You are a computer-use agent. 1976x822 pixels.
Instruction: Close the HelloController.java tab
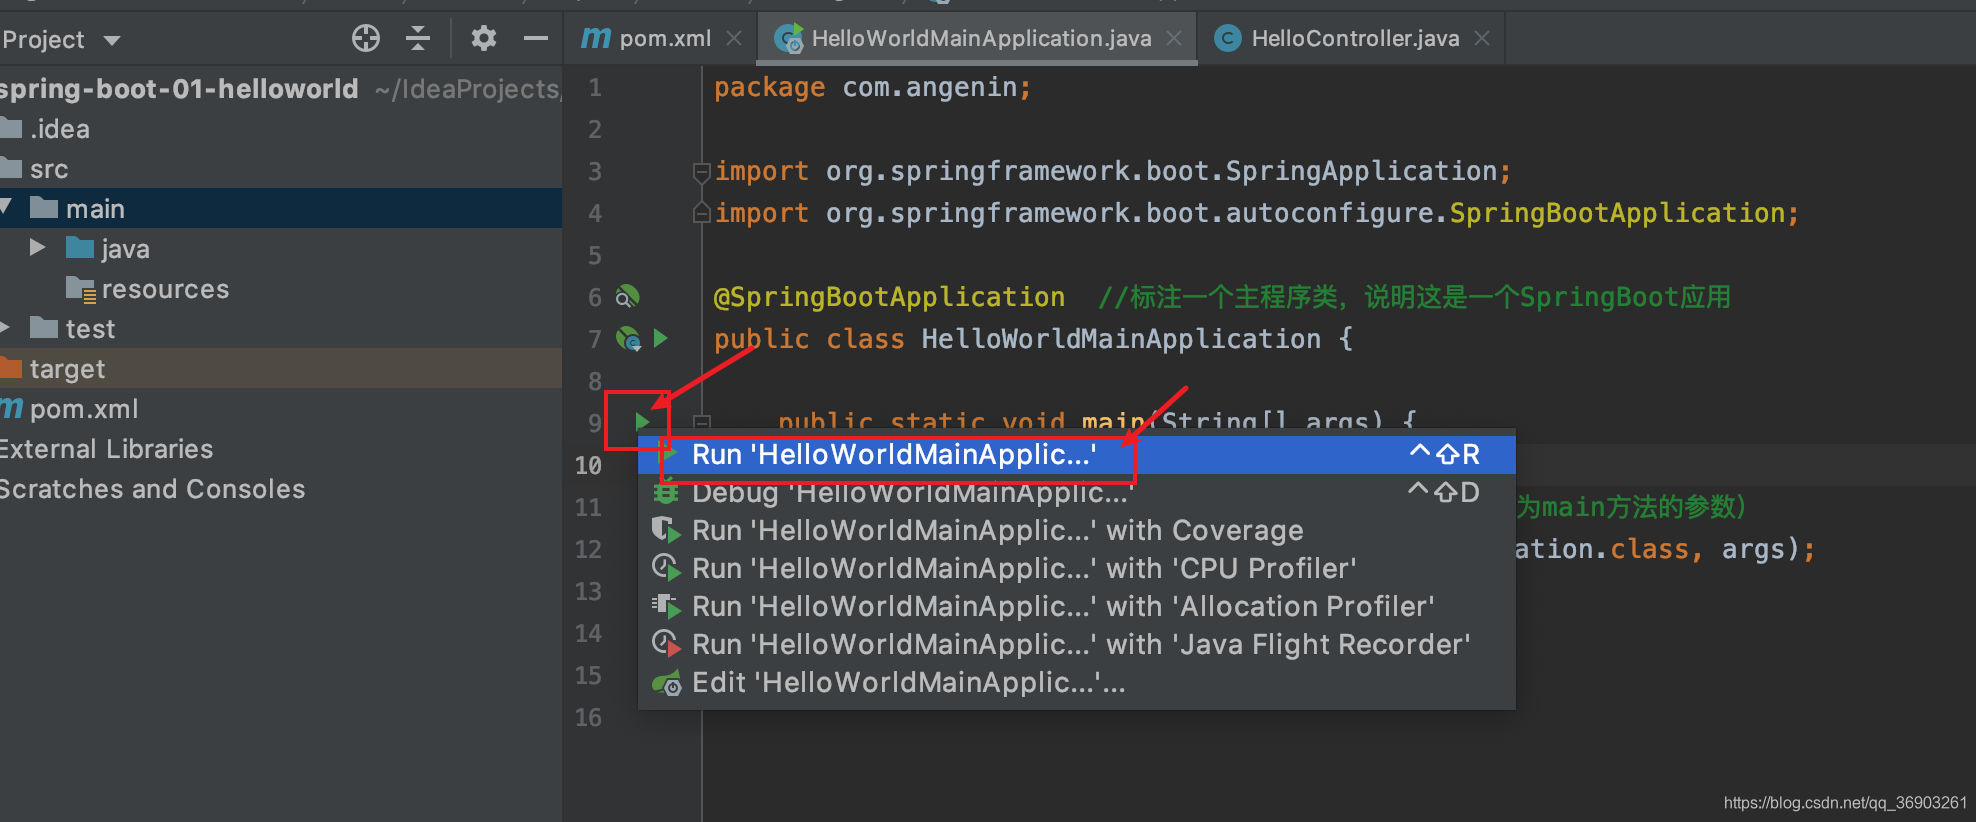(x=1482, y=38)
